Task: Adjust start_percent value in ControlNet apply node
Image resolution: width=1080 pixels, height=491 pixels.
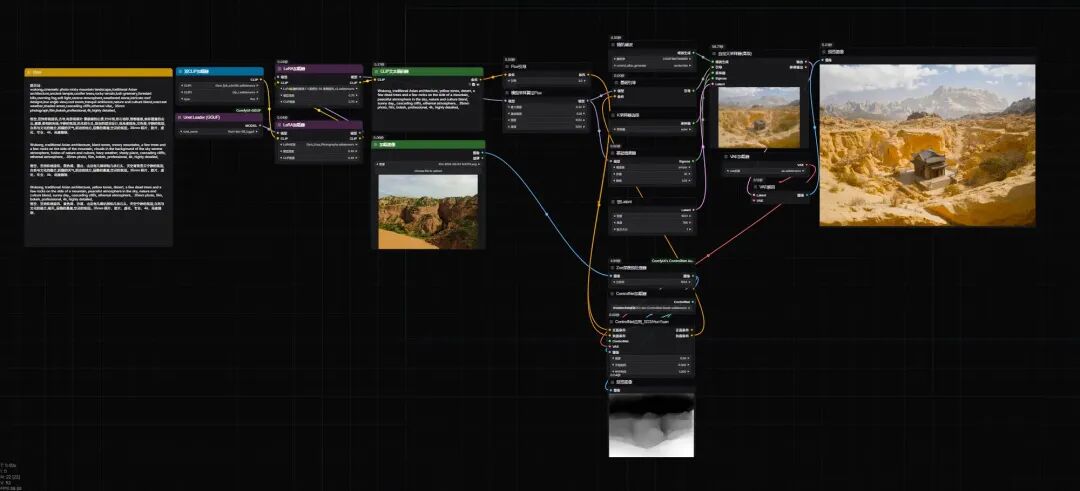Action: (x=652, y=365)
